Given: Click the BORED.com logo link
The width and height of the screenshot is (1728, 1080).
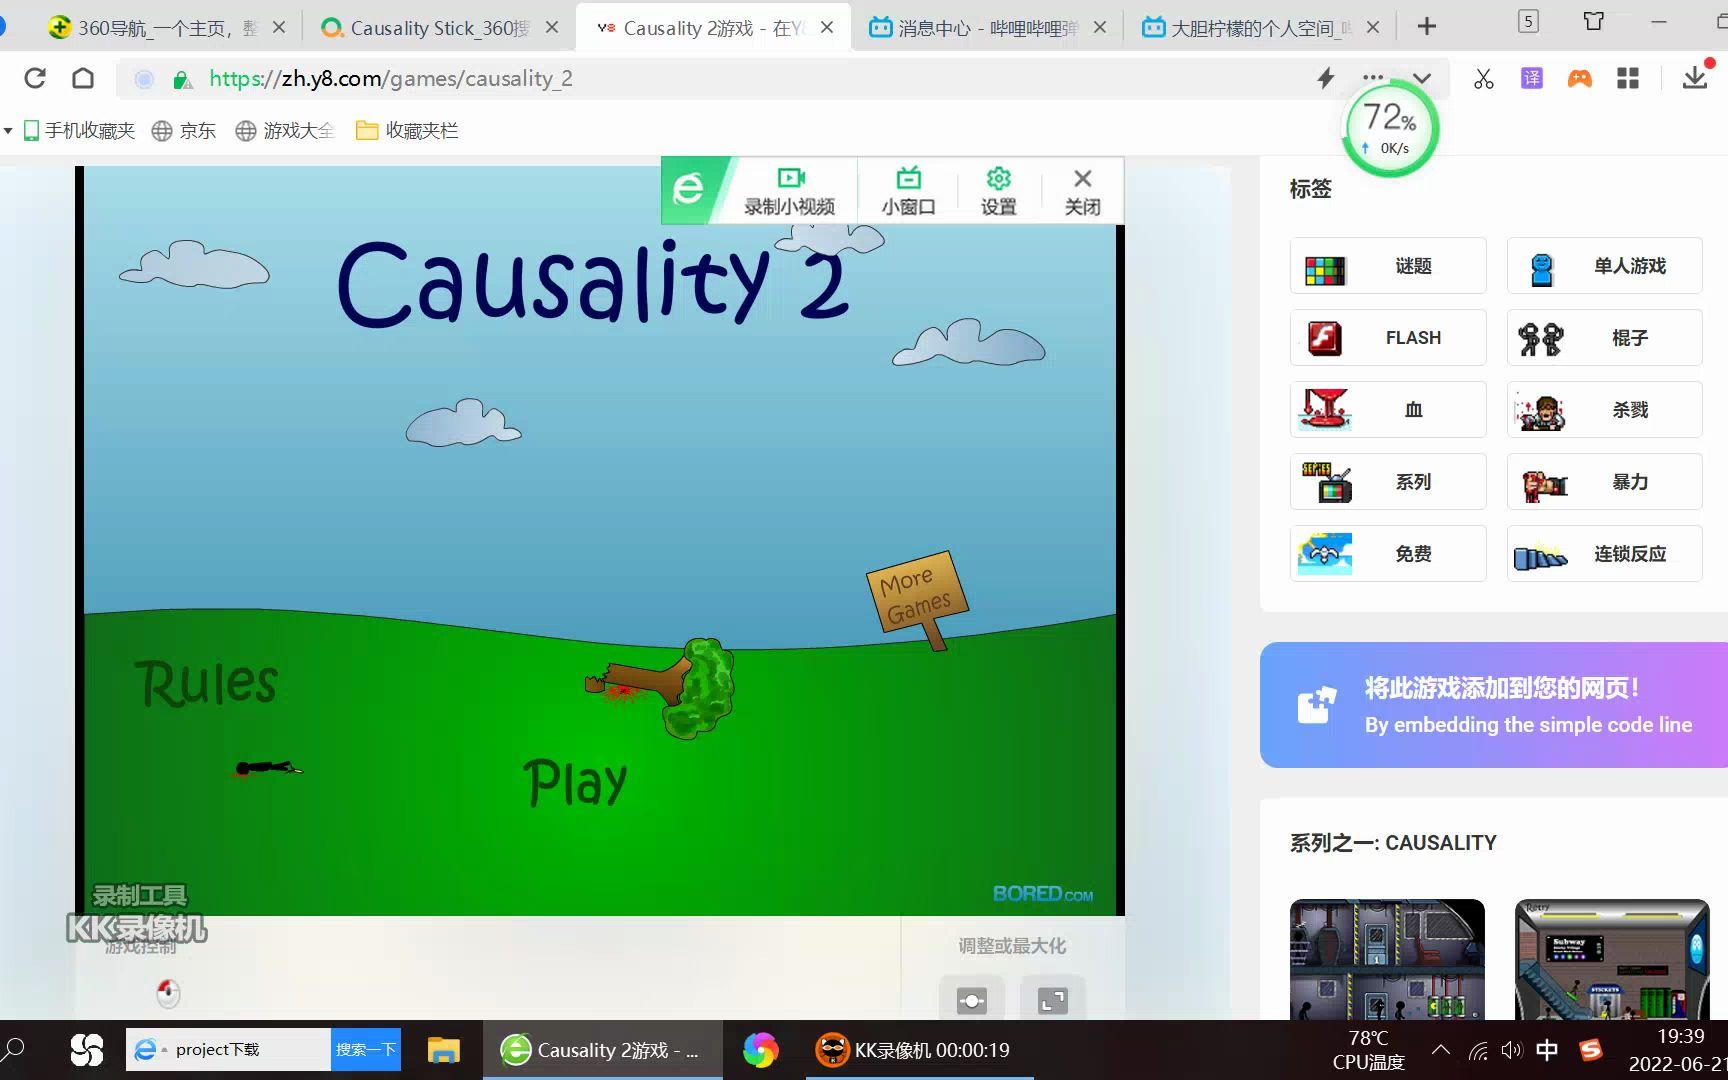Looking at the screenshot, I should point(1043,893).
